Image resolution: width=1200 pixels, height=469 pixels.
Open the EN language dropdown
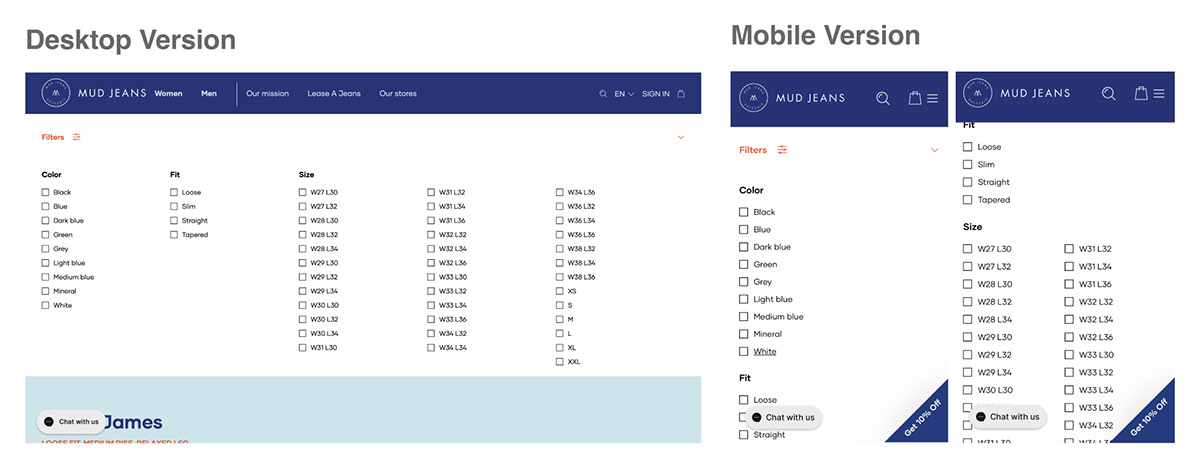[624, 94]
